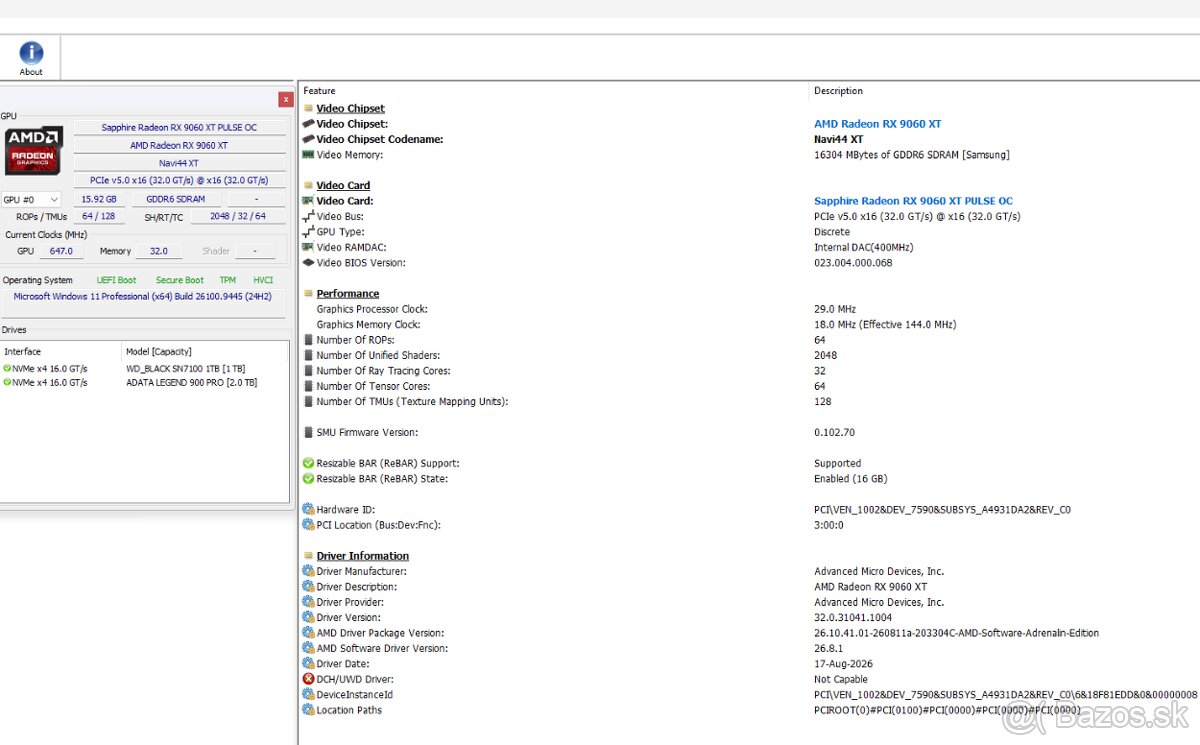This screenshot has height=745, width=1200.
Task: Click the PCIe v5.0 x16 bus field in GPU panel
Action: point(180,180)
